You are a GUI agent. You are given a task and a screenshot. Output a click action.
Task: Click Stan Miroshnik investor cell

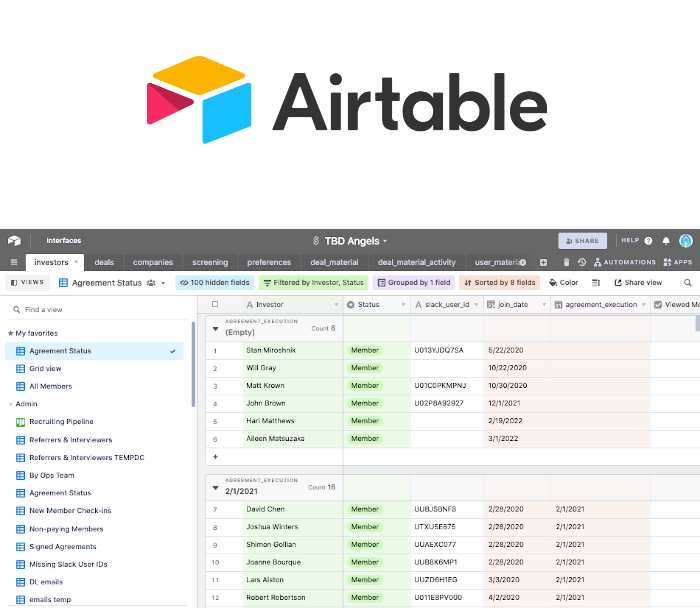pyautogui.click(x=293, y=350)
